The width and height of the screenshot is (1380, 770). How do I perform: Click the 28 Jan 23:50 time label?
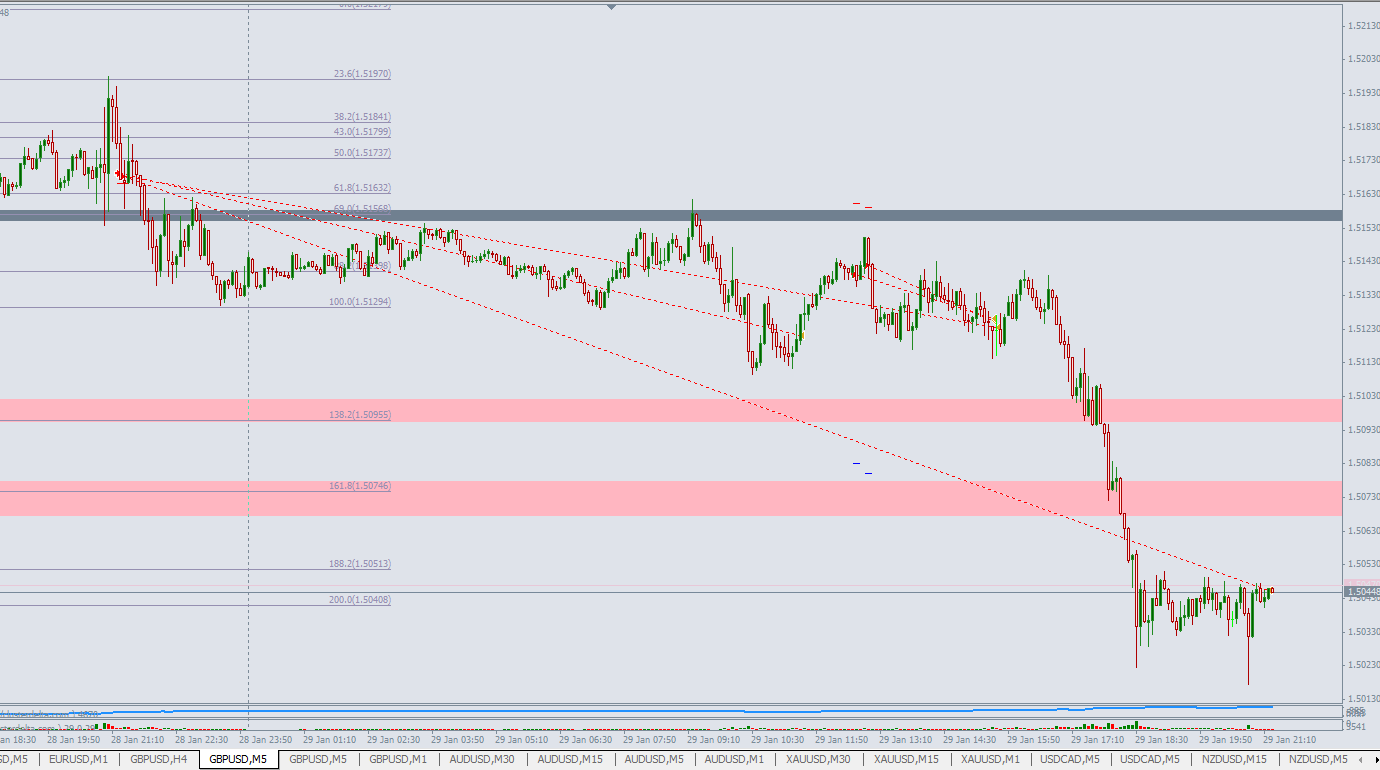266,741
